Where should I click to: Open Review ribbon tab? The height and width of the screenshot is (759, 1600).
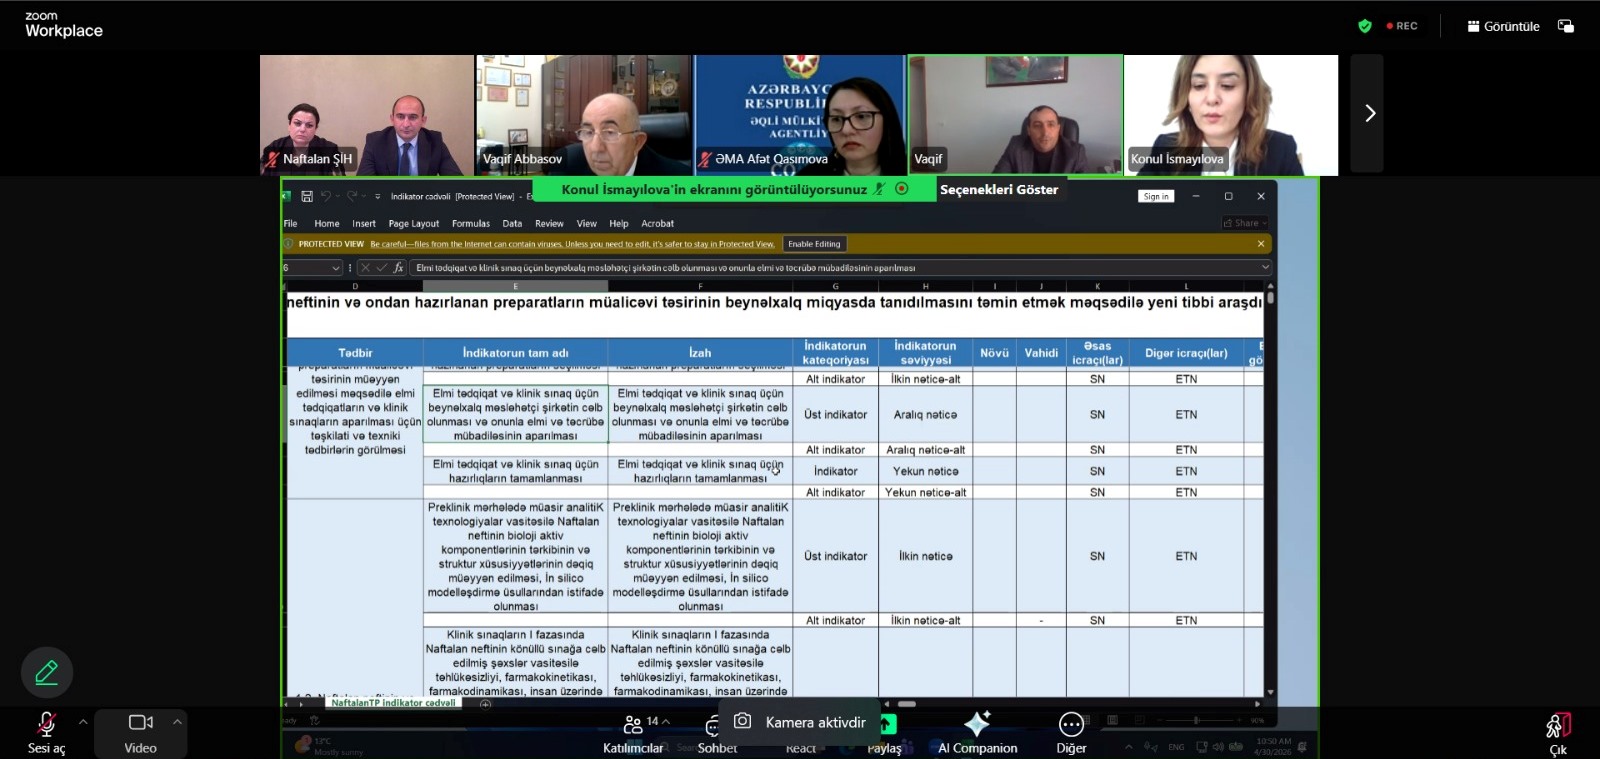pos(549,224)
